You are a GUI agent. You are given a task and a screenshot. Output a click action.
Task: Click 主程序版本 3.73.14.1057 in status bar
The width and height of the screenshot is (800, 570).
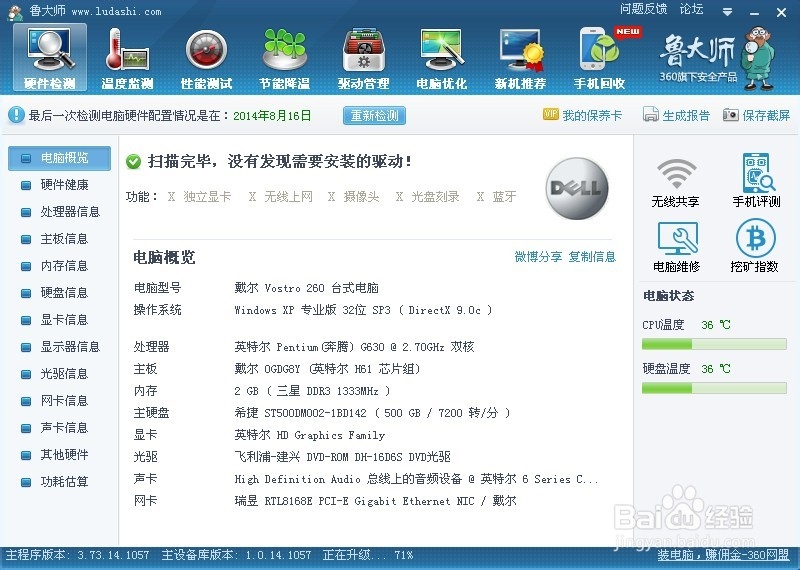click(78, 555)
